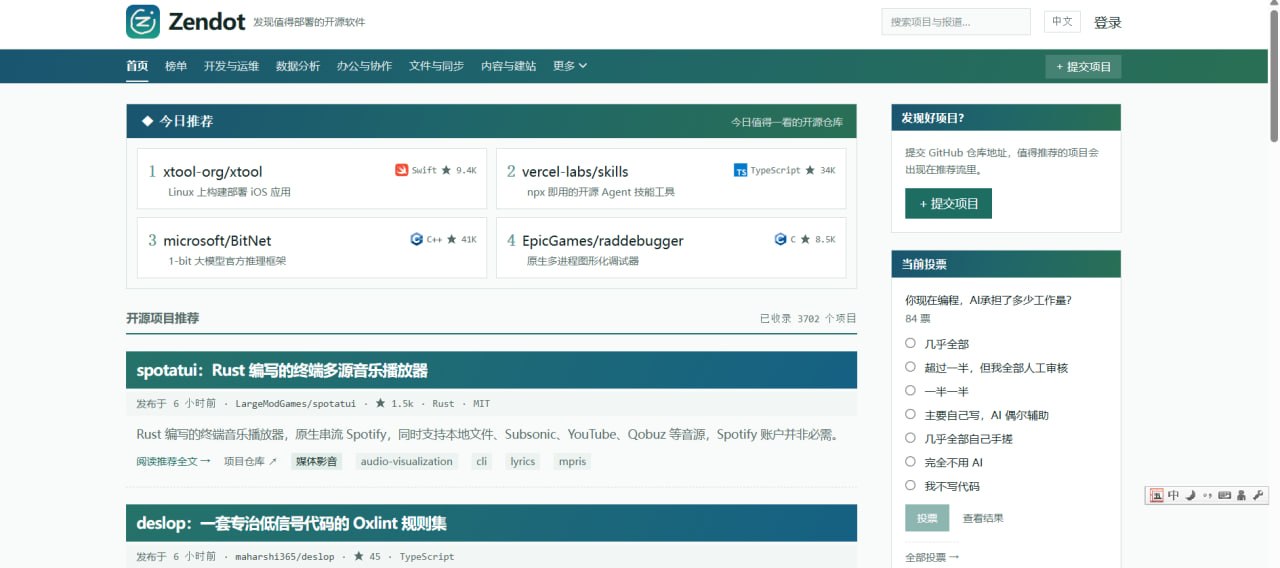Click the diamond icon before 今日推荐

[148, 121]
